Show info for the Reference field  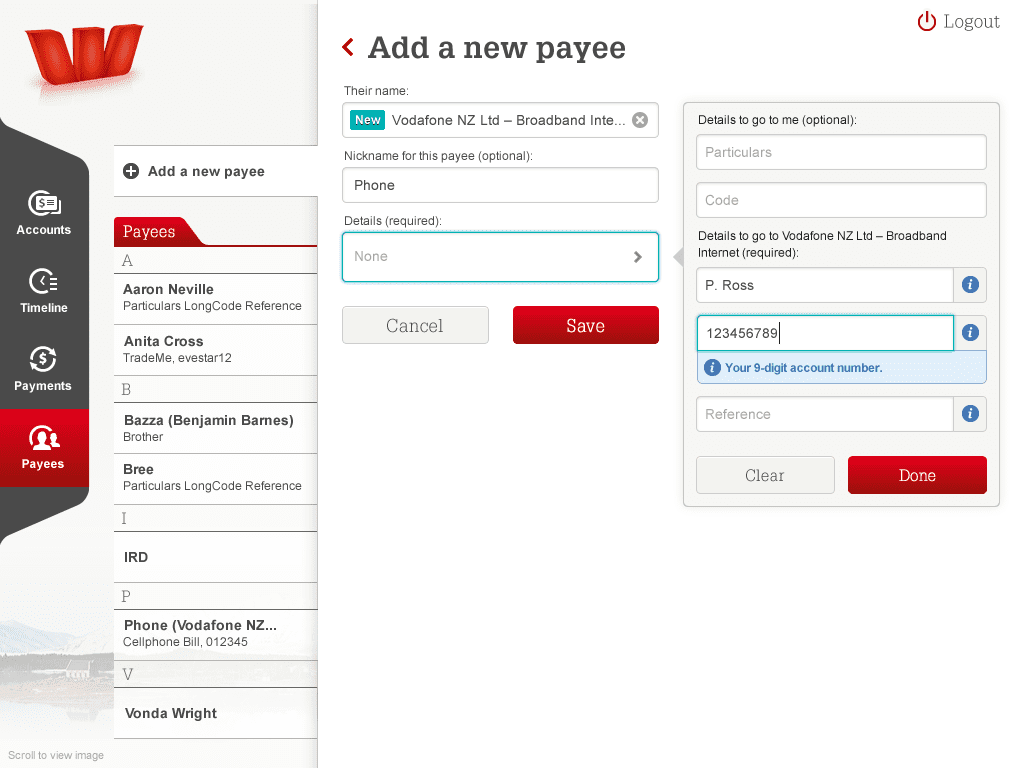970,413
